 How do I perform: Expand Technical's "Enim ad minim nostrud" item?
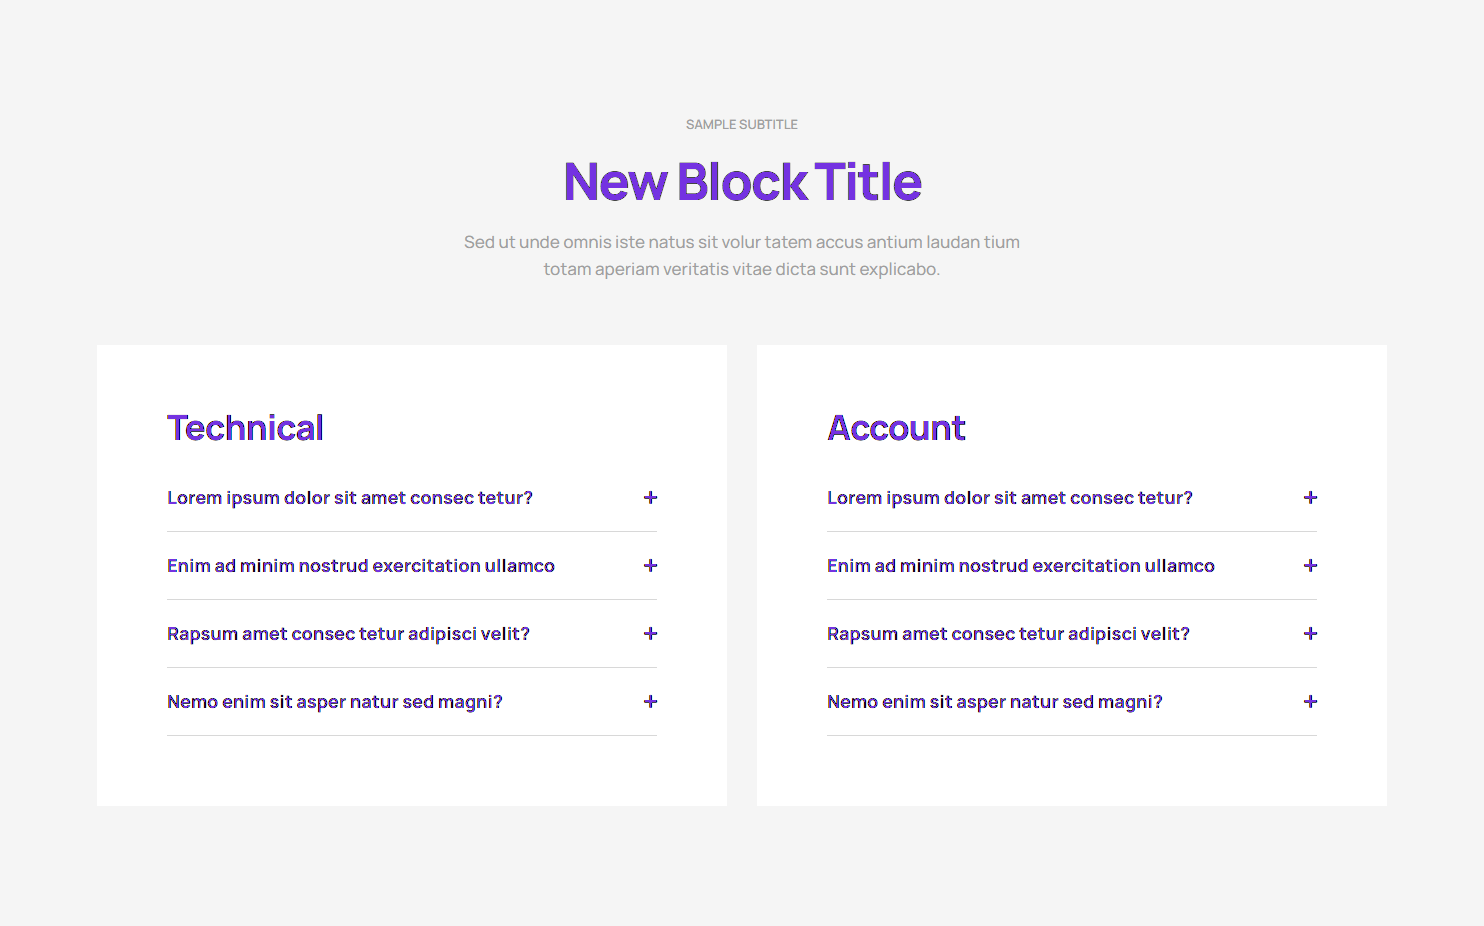pyautogui.click(x=361, y=566)
